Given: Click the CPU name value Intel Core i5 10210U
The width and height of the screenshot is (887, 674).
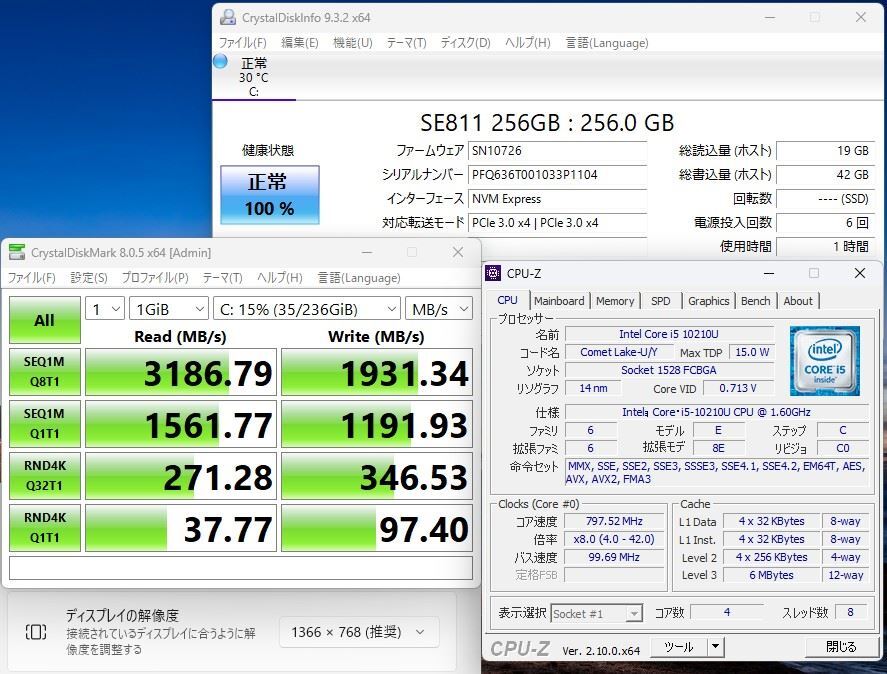Looking at the screenshot, I should pos(669,334).
